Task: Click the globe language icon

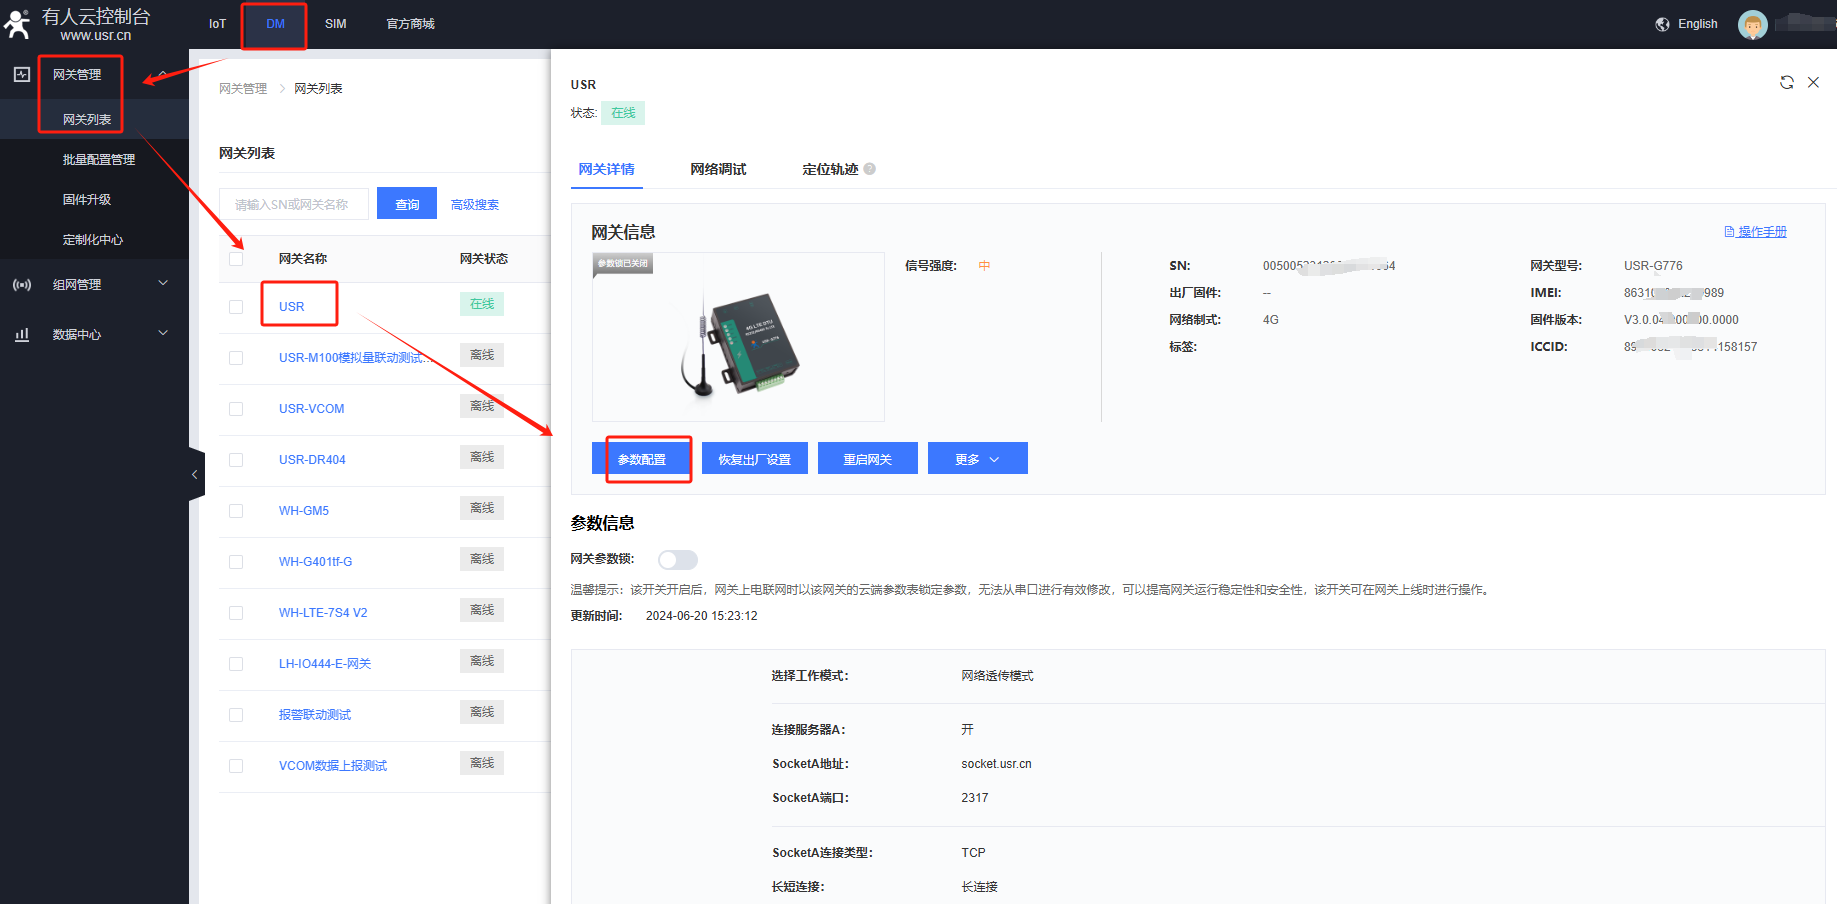Action: tap(1662, 24)
